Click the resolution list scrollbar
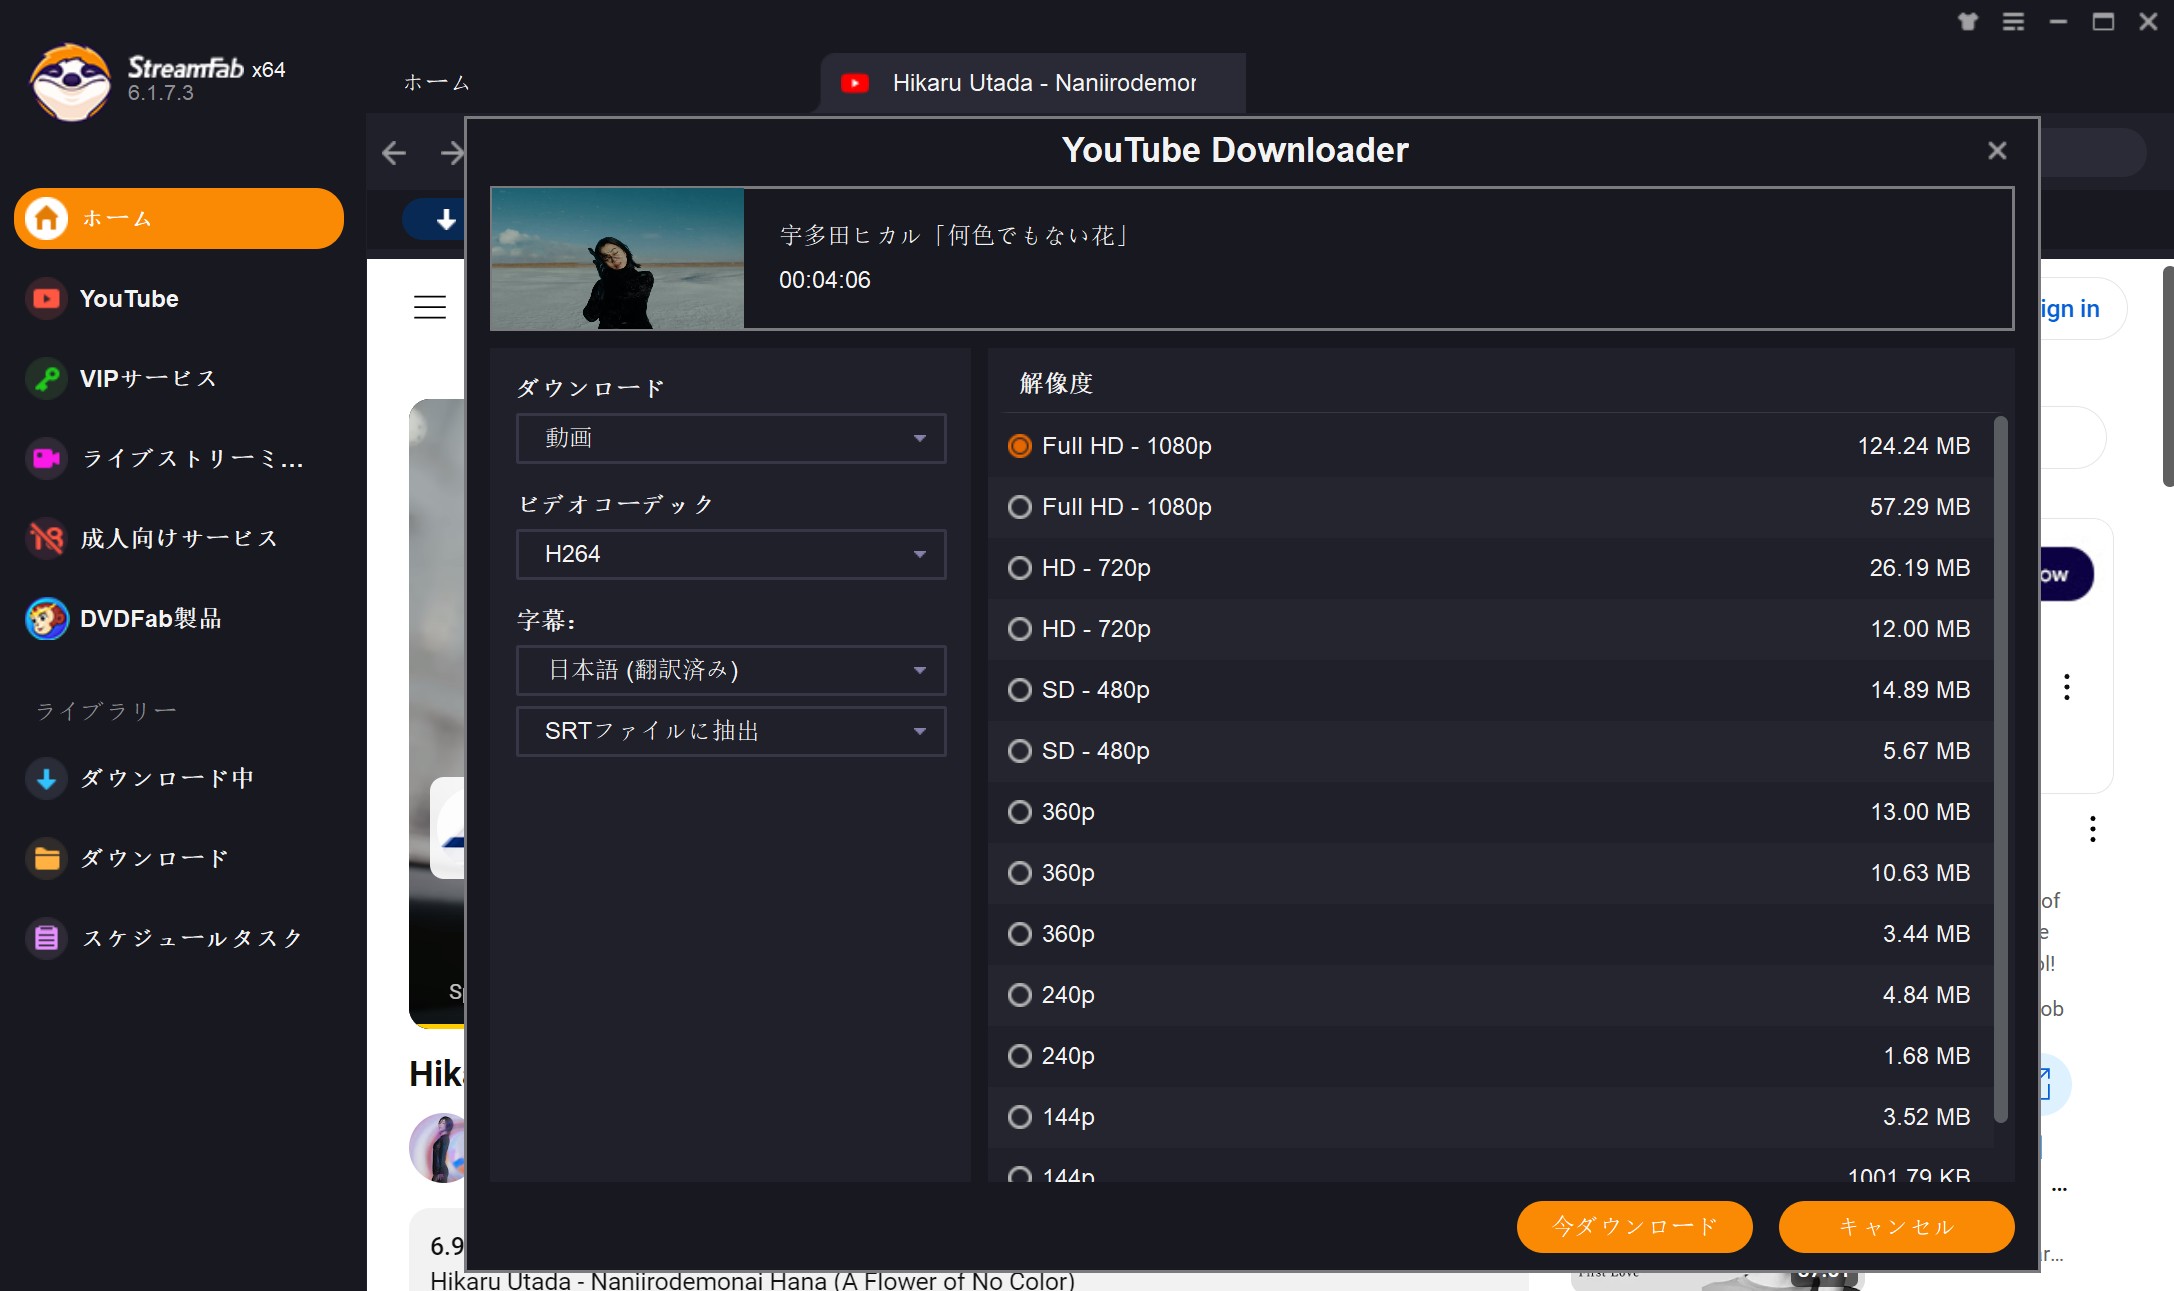This screenshot has height=1291, width=2174. pos(2000,770)
